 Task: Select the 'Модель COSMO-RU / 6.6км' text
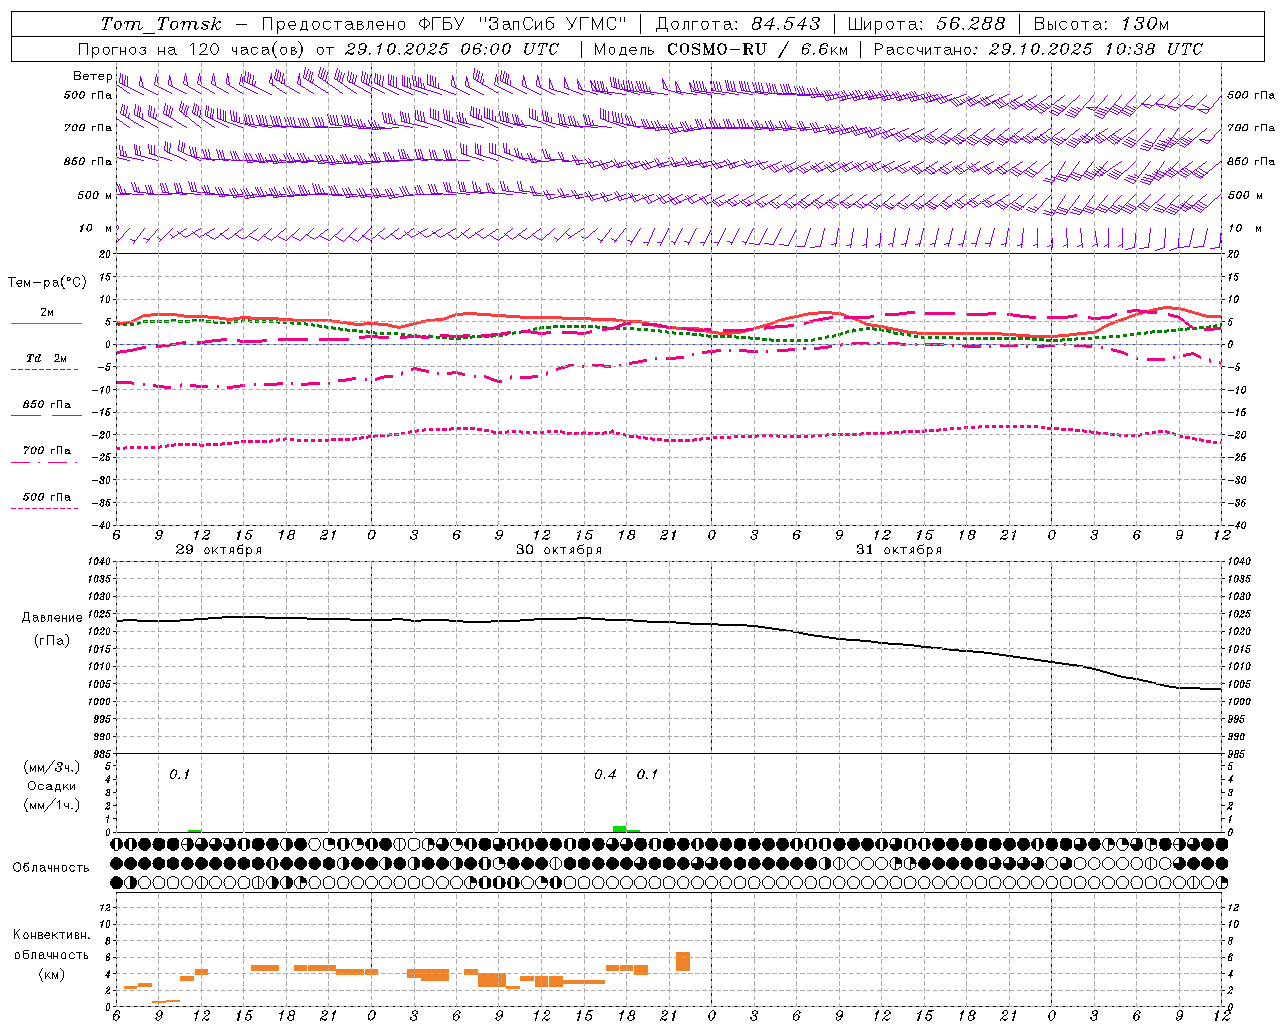coord(721,49)
